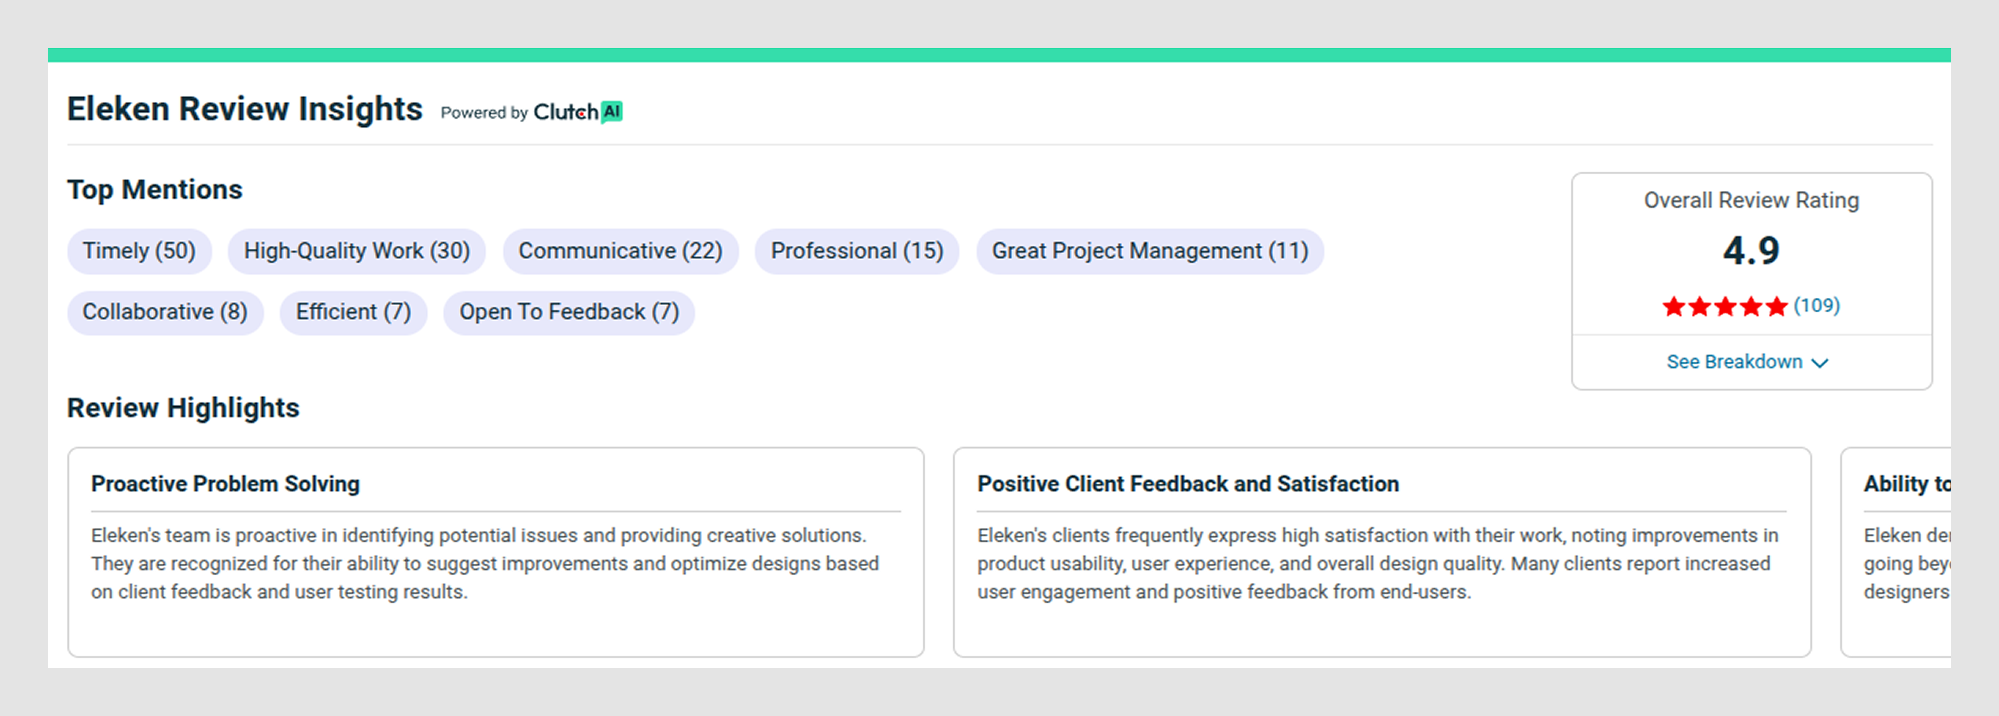The height and width of the screenshot is (716, 1999).
Task: Click the Overall Review Rating label
Action: [1751, 200]
